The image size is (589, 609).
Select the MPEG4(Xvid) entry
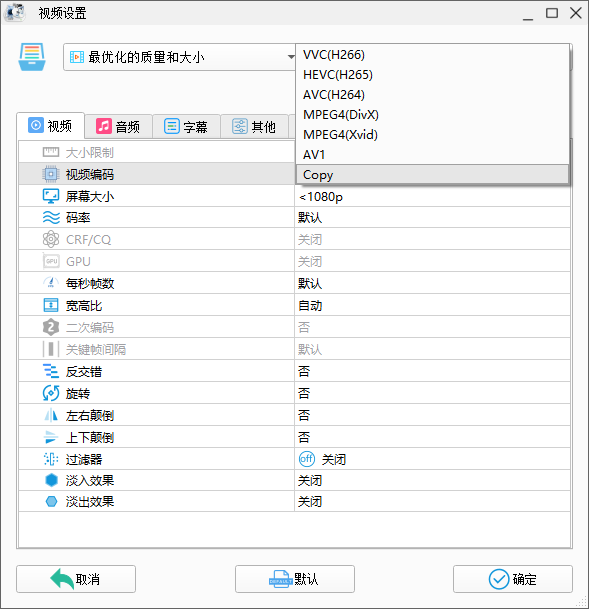coord(432,135)
